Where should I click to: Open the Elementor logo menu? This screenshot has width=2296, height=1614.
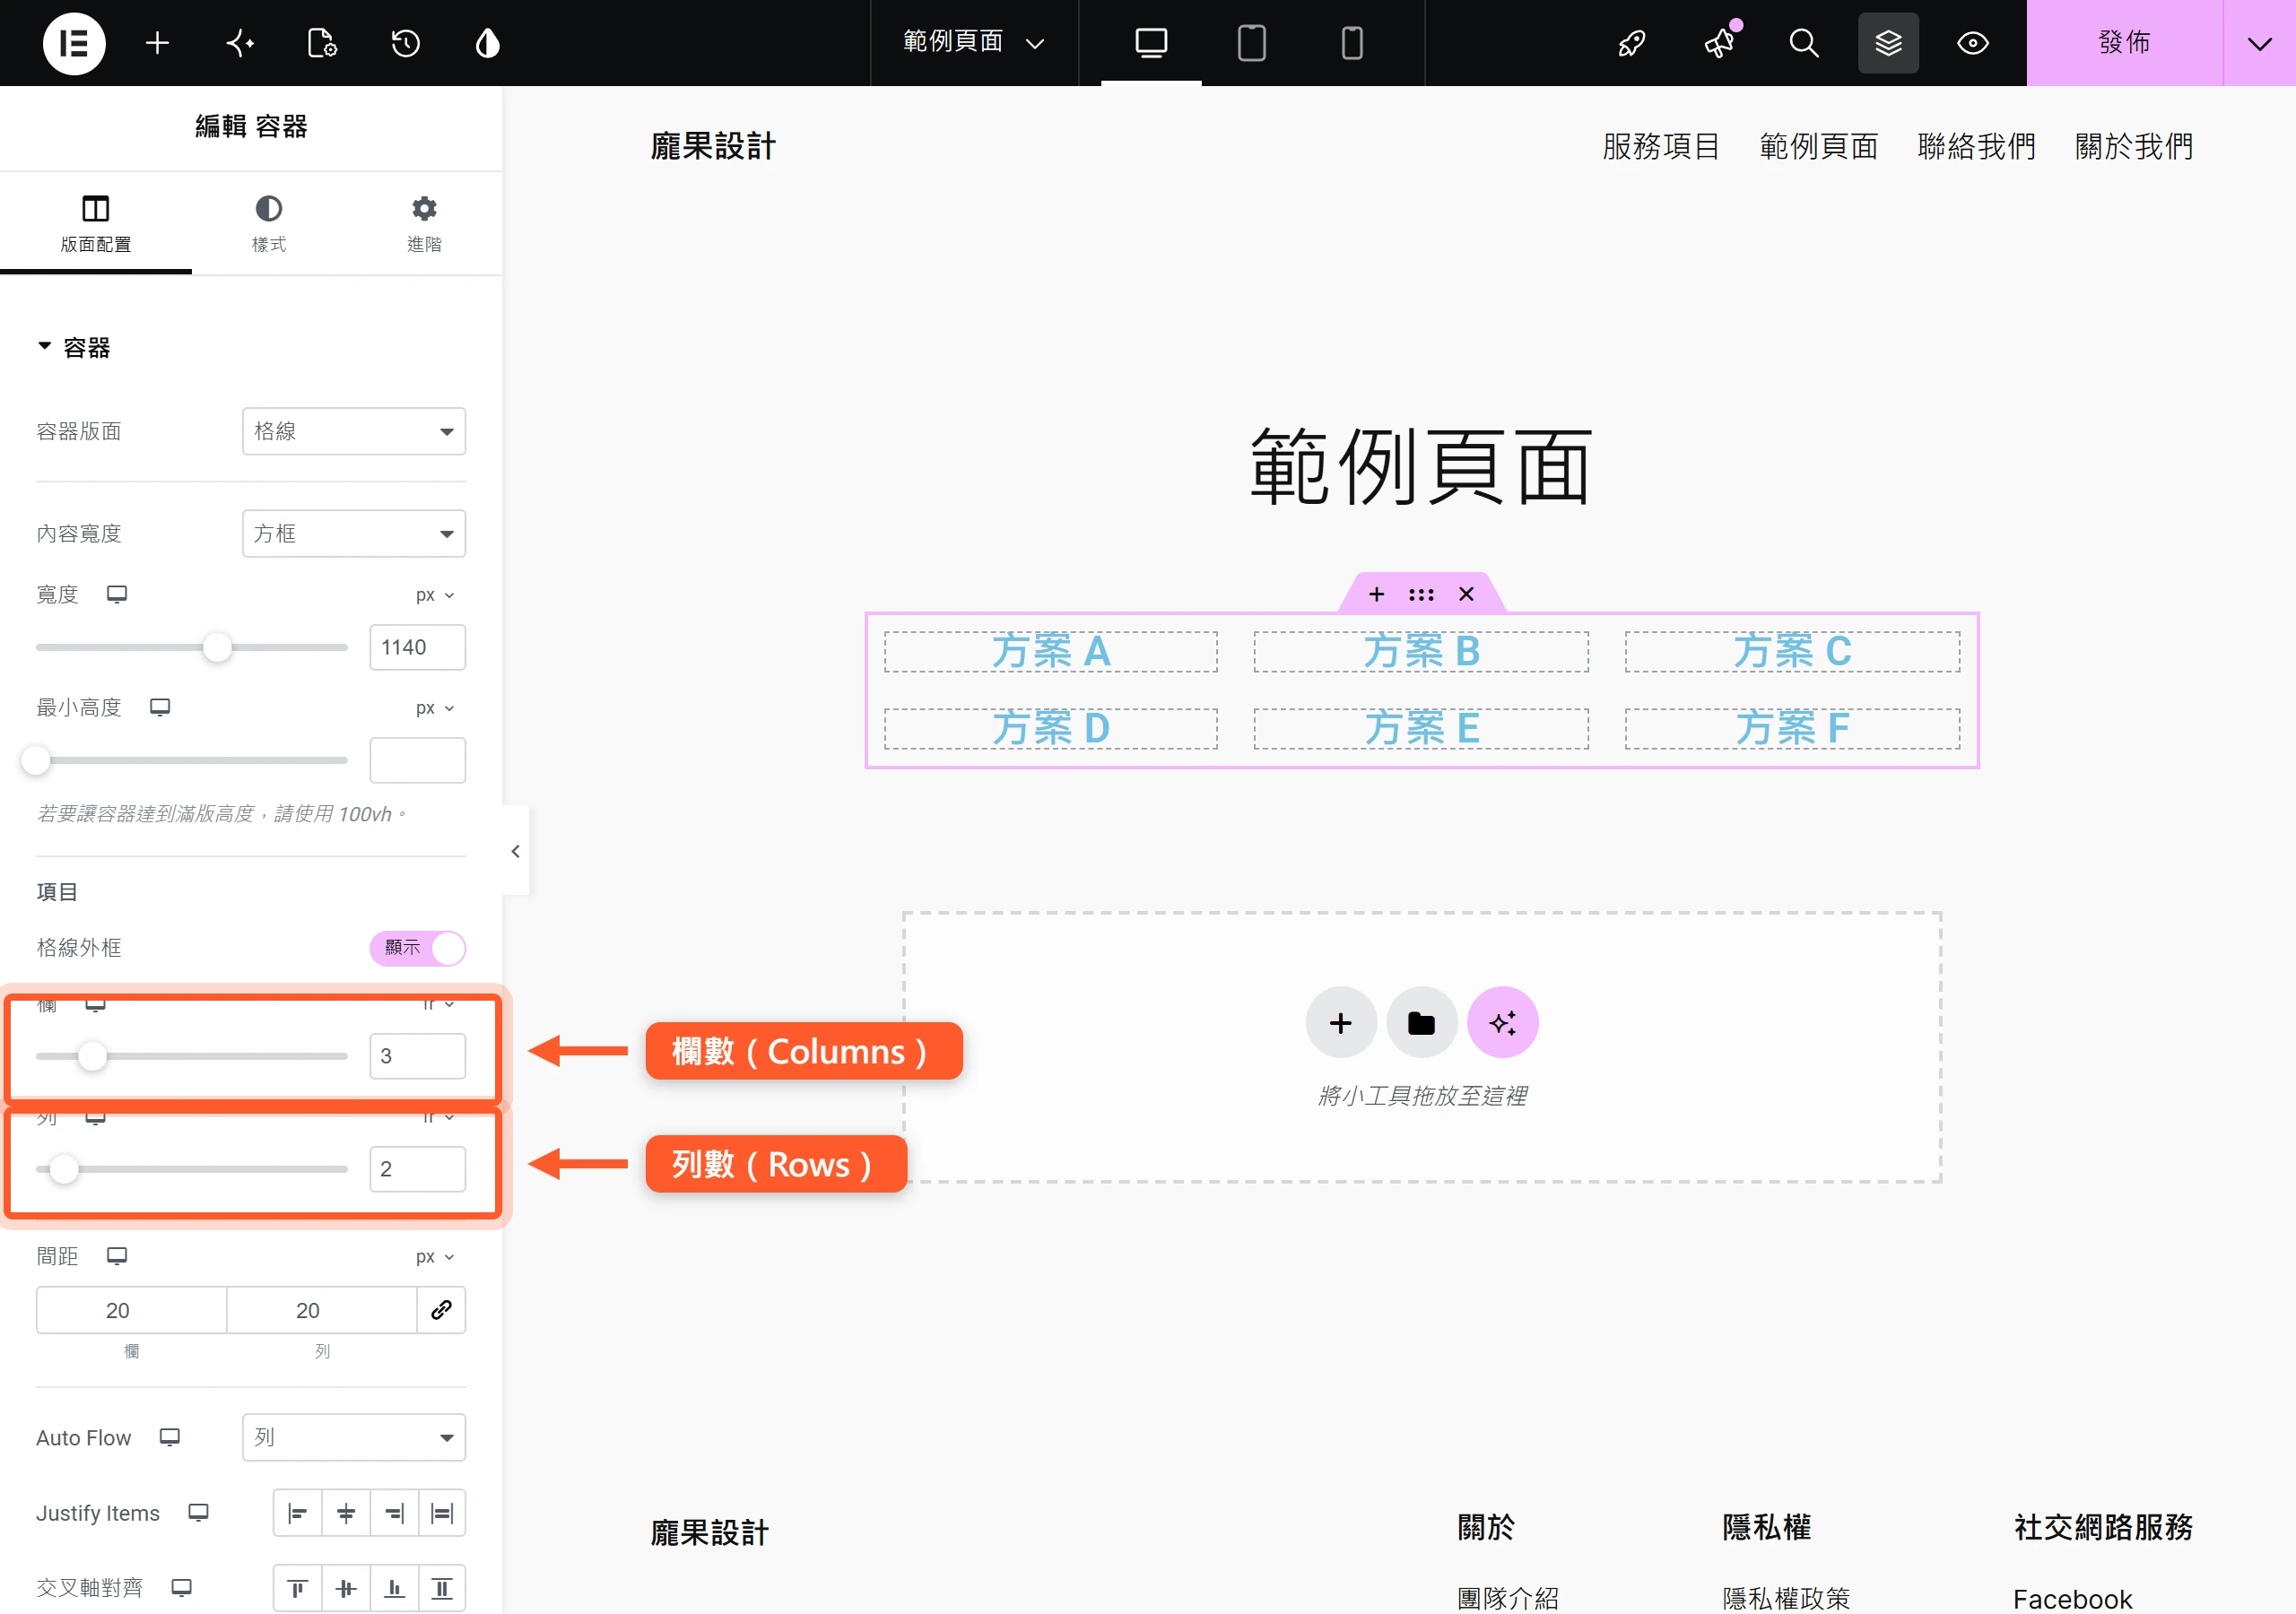click(x=73, y=43)
